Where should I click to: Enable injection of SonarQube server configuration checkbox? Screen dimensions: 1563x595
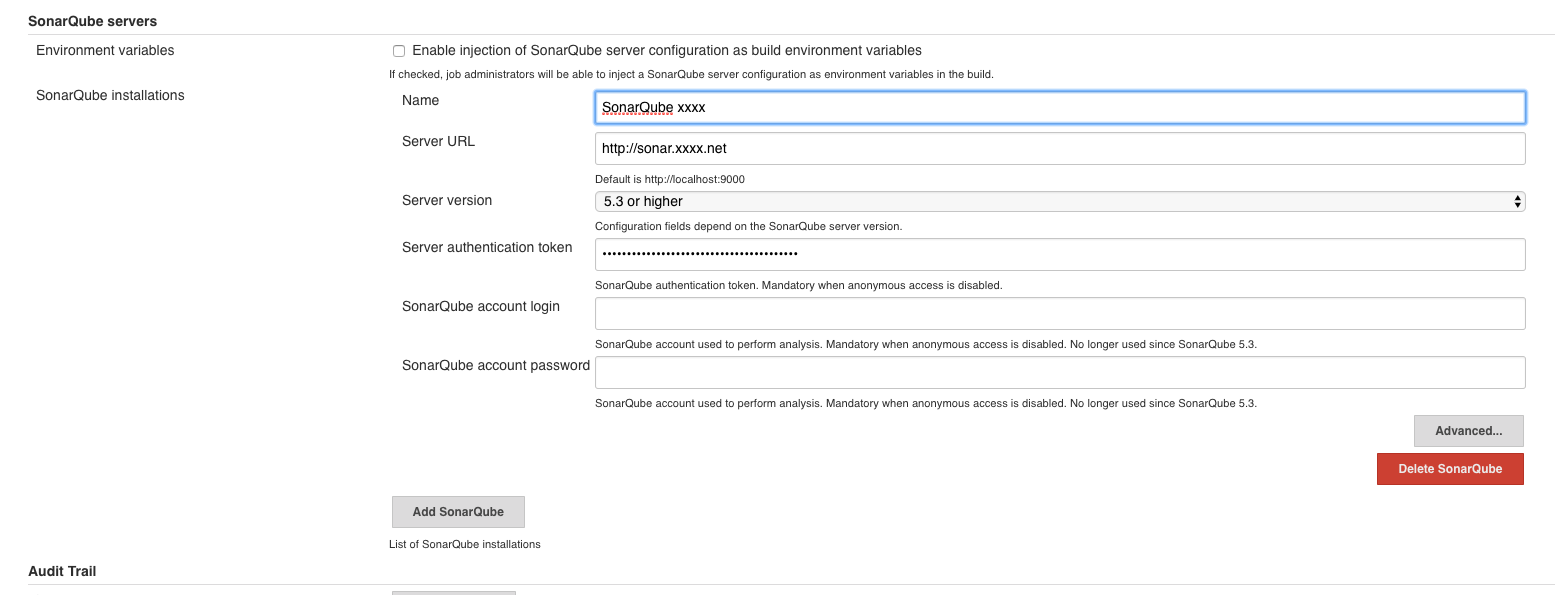pos(399,50)
